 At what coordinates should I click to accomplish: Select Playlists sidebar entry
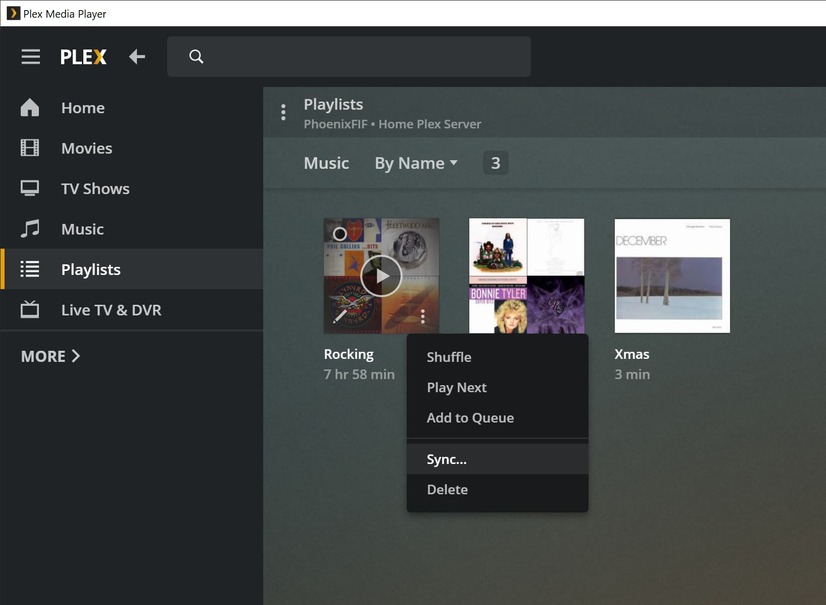(132, 269)
